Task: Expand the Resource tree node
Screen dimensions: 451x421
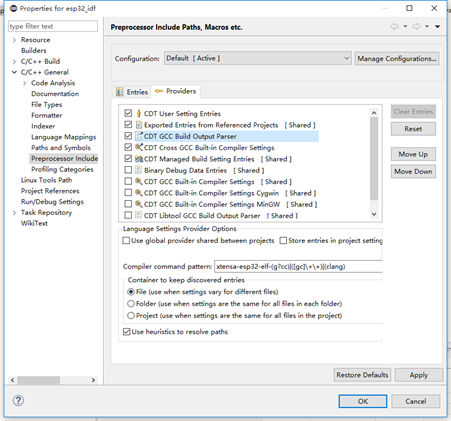Action: [14, 40]
